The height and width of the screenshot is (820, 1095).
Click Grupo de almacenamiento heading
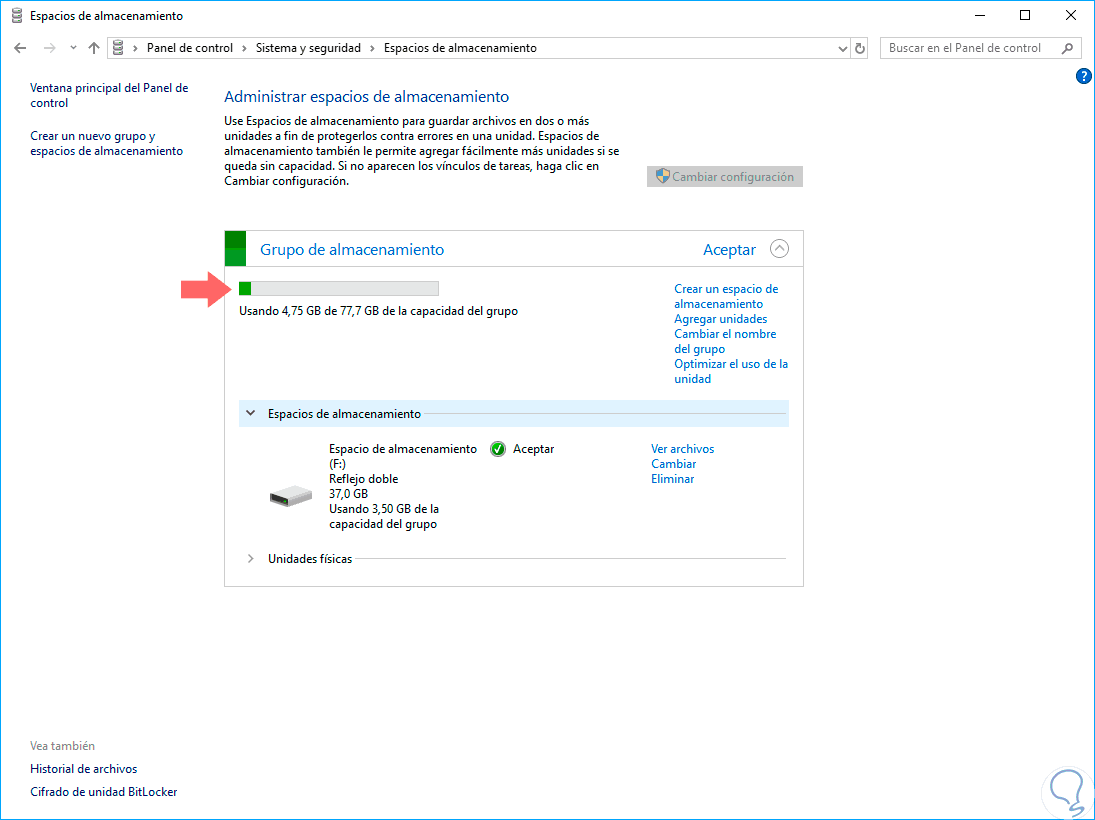[x=352, y=249]
